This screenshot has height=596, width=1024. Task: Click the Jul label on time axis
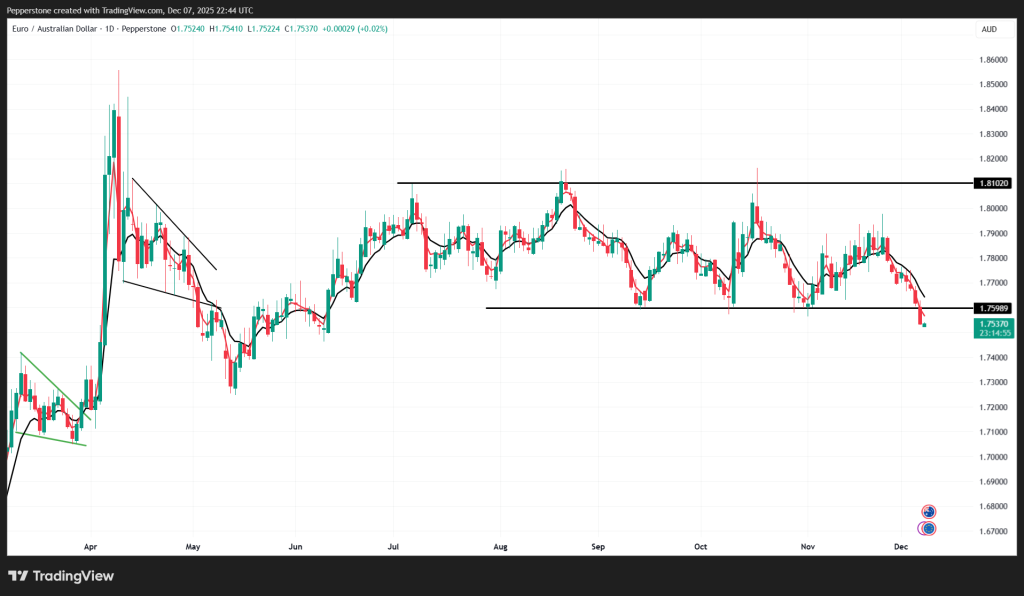[x=394, y=548]
